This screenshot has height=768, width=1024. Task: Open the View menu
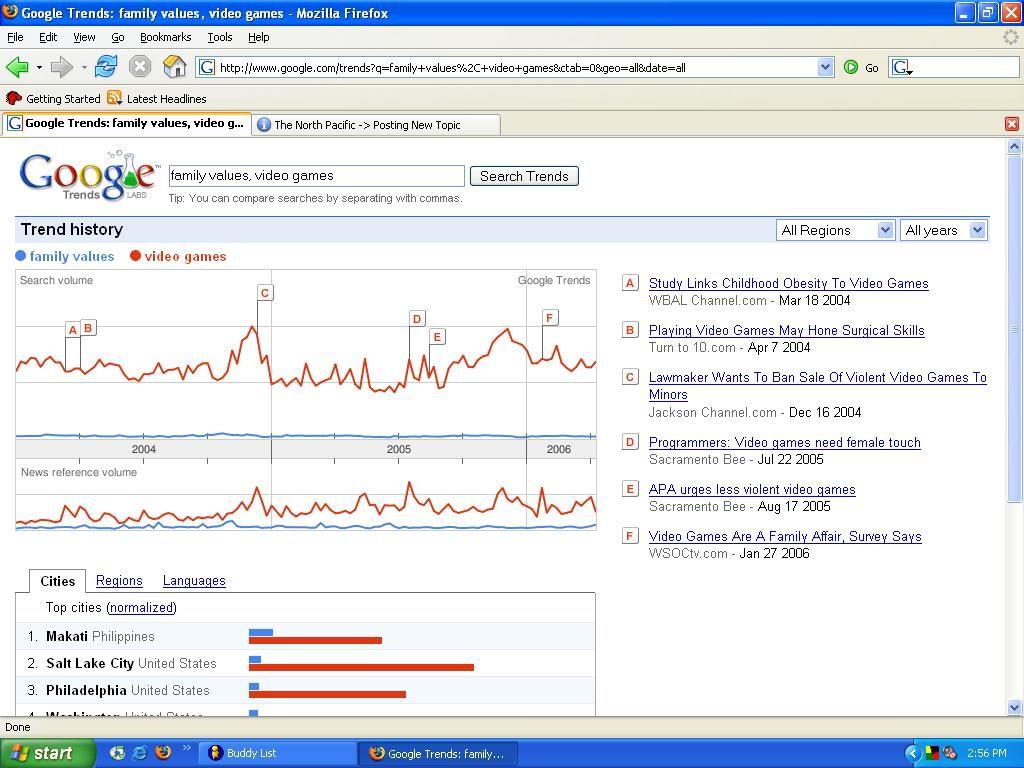pyautogui.click(x=84, y=37)
